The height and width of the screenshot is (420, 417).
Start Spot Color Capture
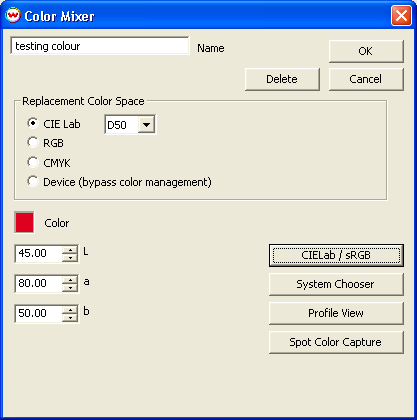coord(336,342)
